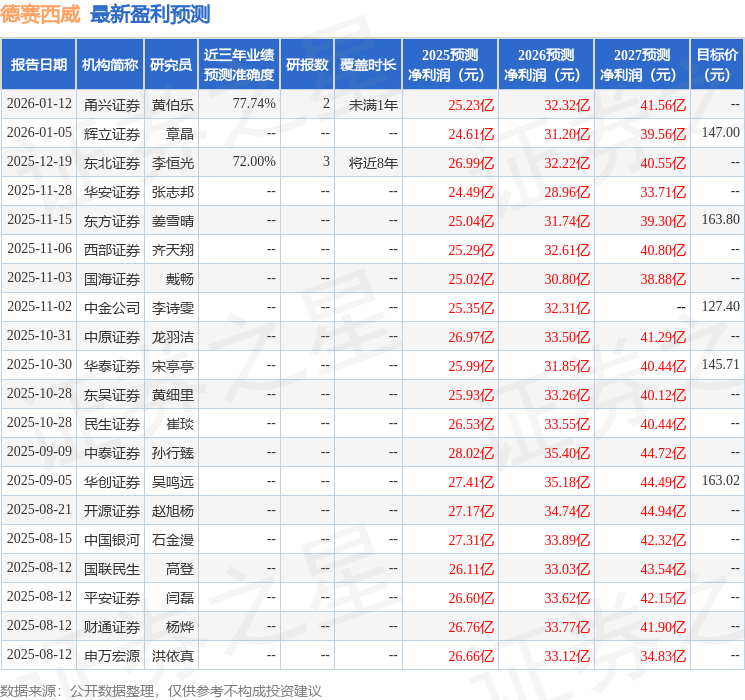
Task: Select analyst 李恒光 in the 东北证券 row
Action: 173,162
